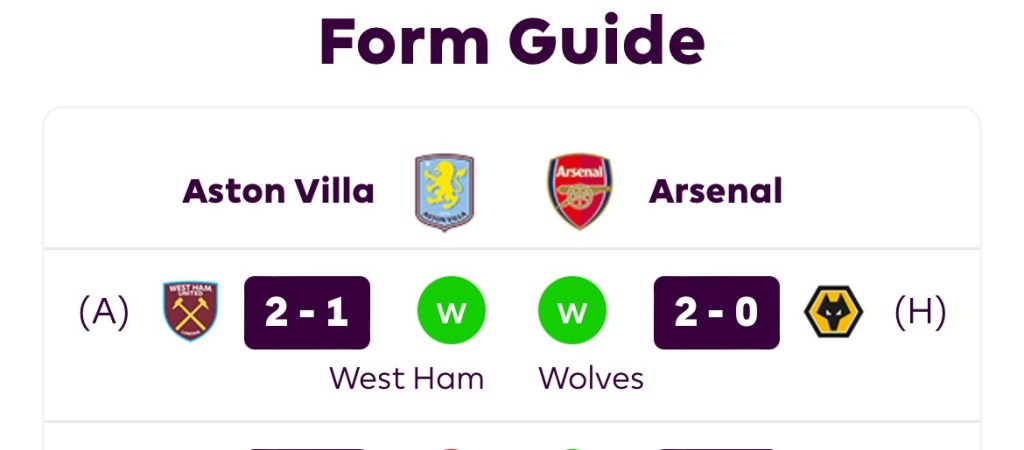Click the Arsenal team name
This screenshot has width=1024, height=450.
coord(715,191)
